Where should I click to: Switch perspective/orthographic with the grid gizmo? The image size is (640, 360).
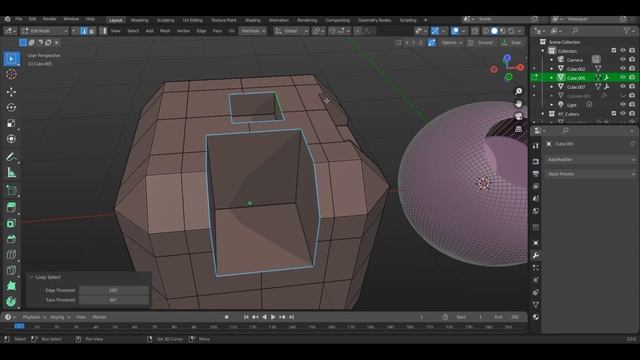coord(518,129)
